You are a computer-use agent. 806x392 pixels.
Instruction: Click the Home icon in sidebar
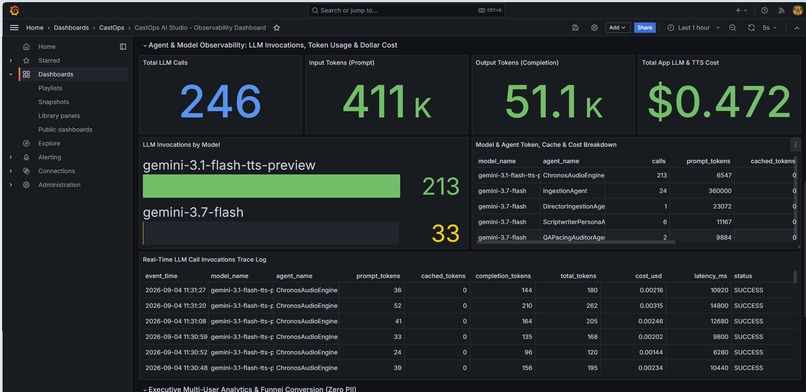tap(26, 47)
